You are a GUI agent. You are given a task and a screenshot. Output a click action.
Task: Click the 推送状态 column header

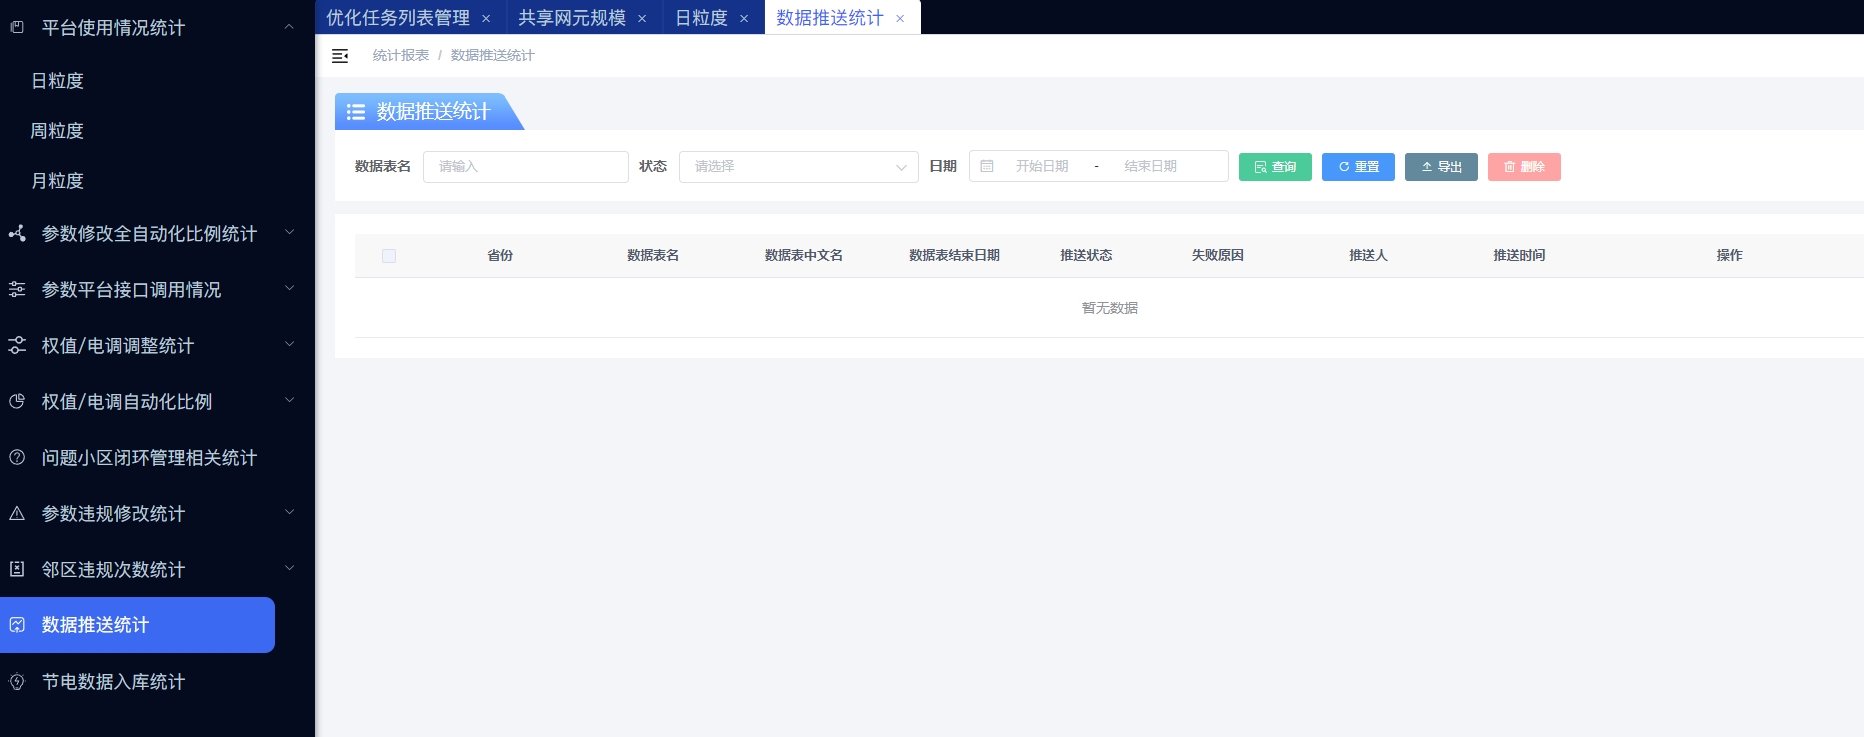1086,256
